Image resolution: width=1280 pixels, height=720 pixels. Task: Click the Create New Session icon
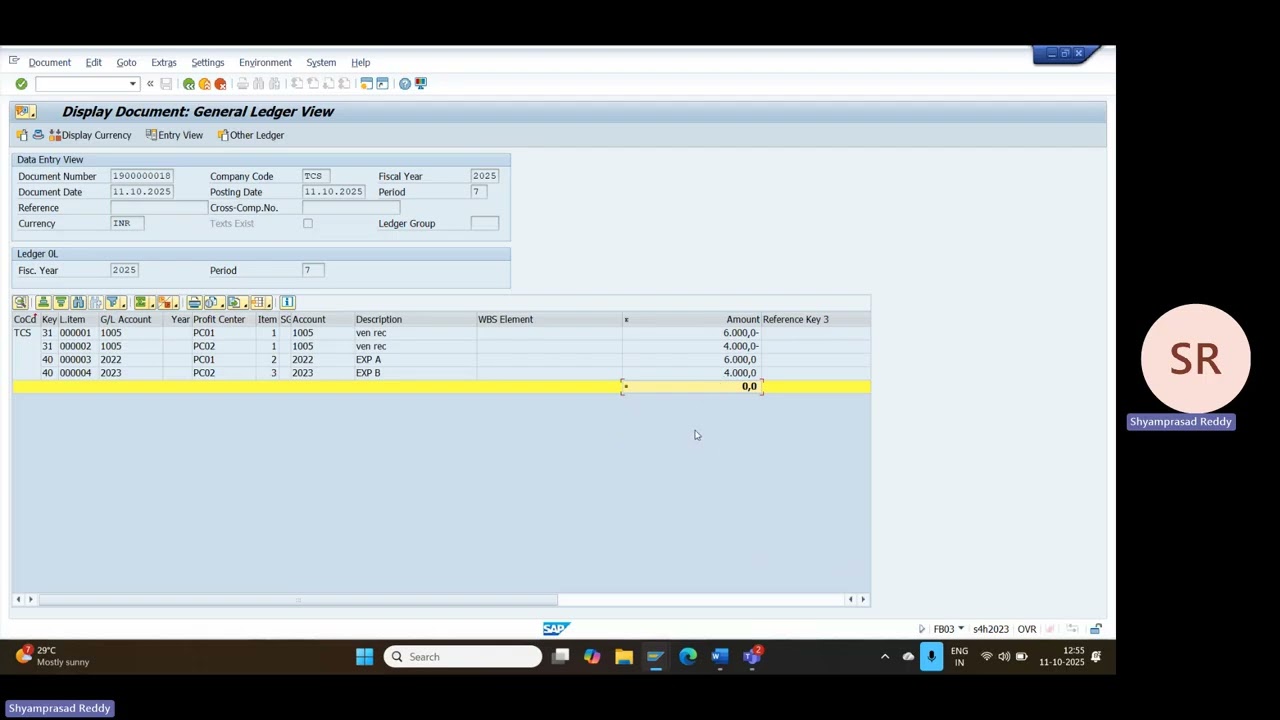pos(366,84)
